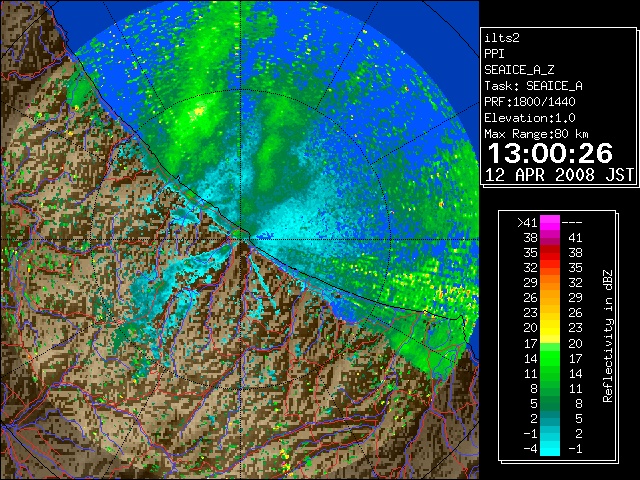The height and width of the screenshot is (480, 640).
Task: Select the "12 APR 2008 JST" date
Action: (x=559, y=175)
